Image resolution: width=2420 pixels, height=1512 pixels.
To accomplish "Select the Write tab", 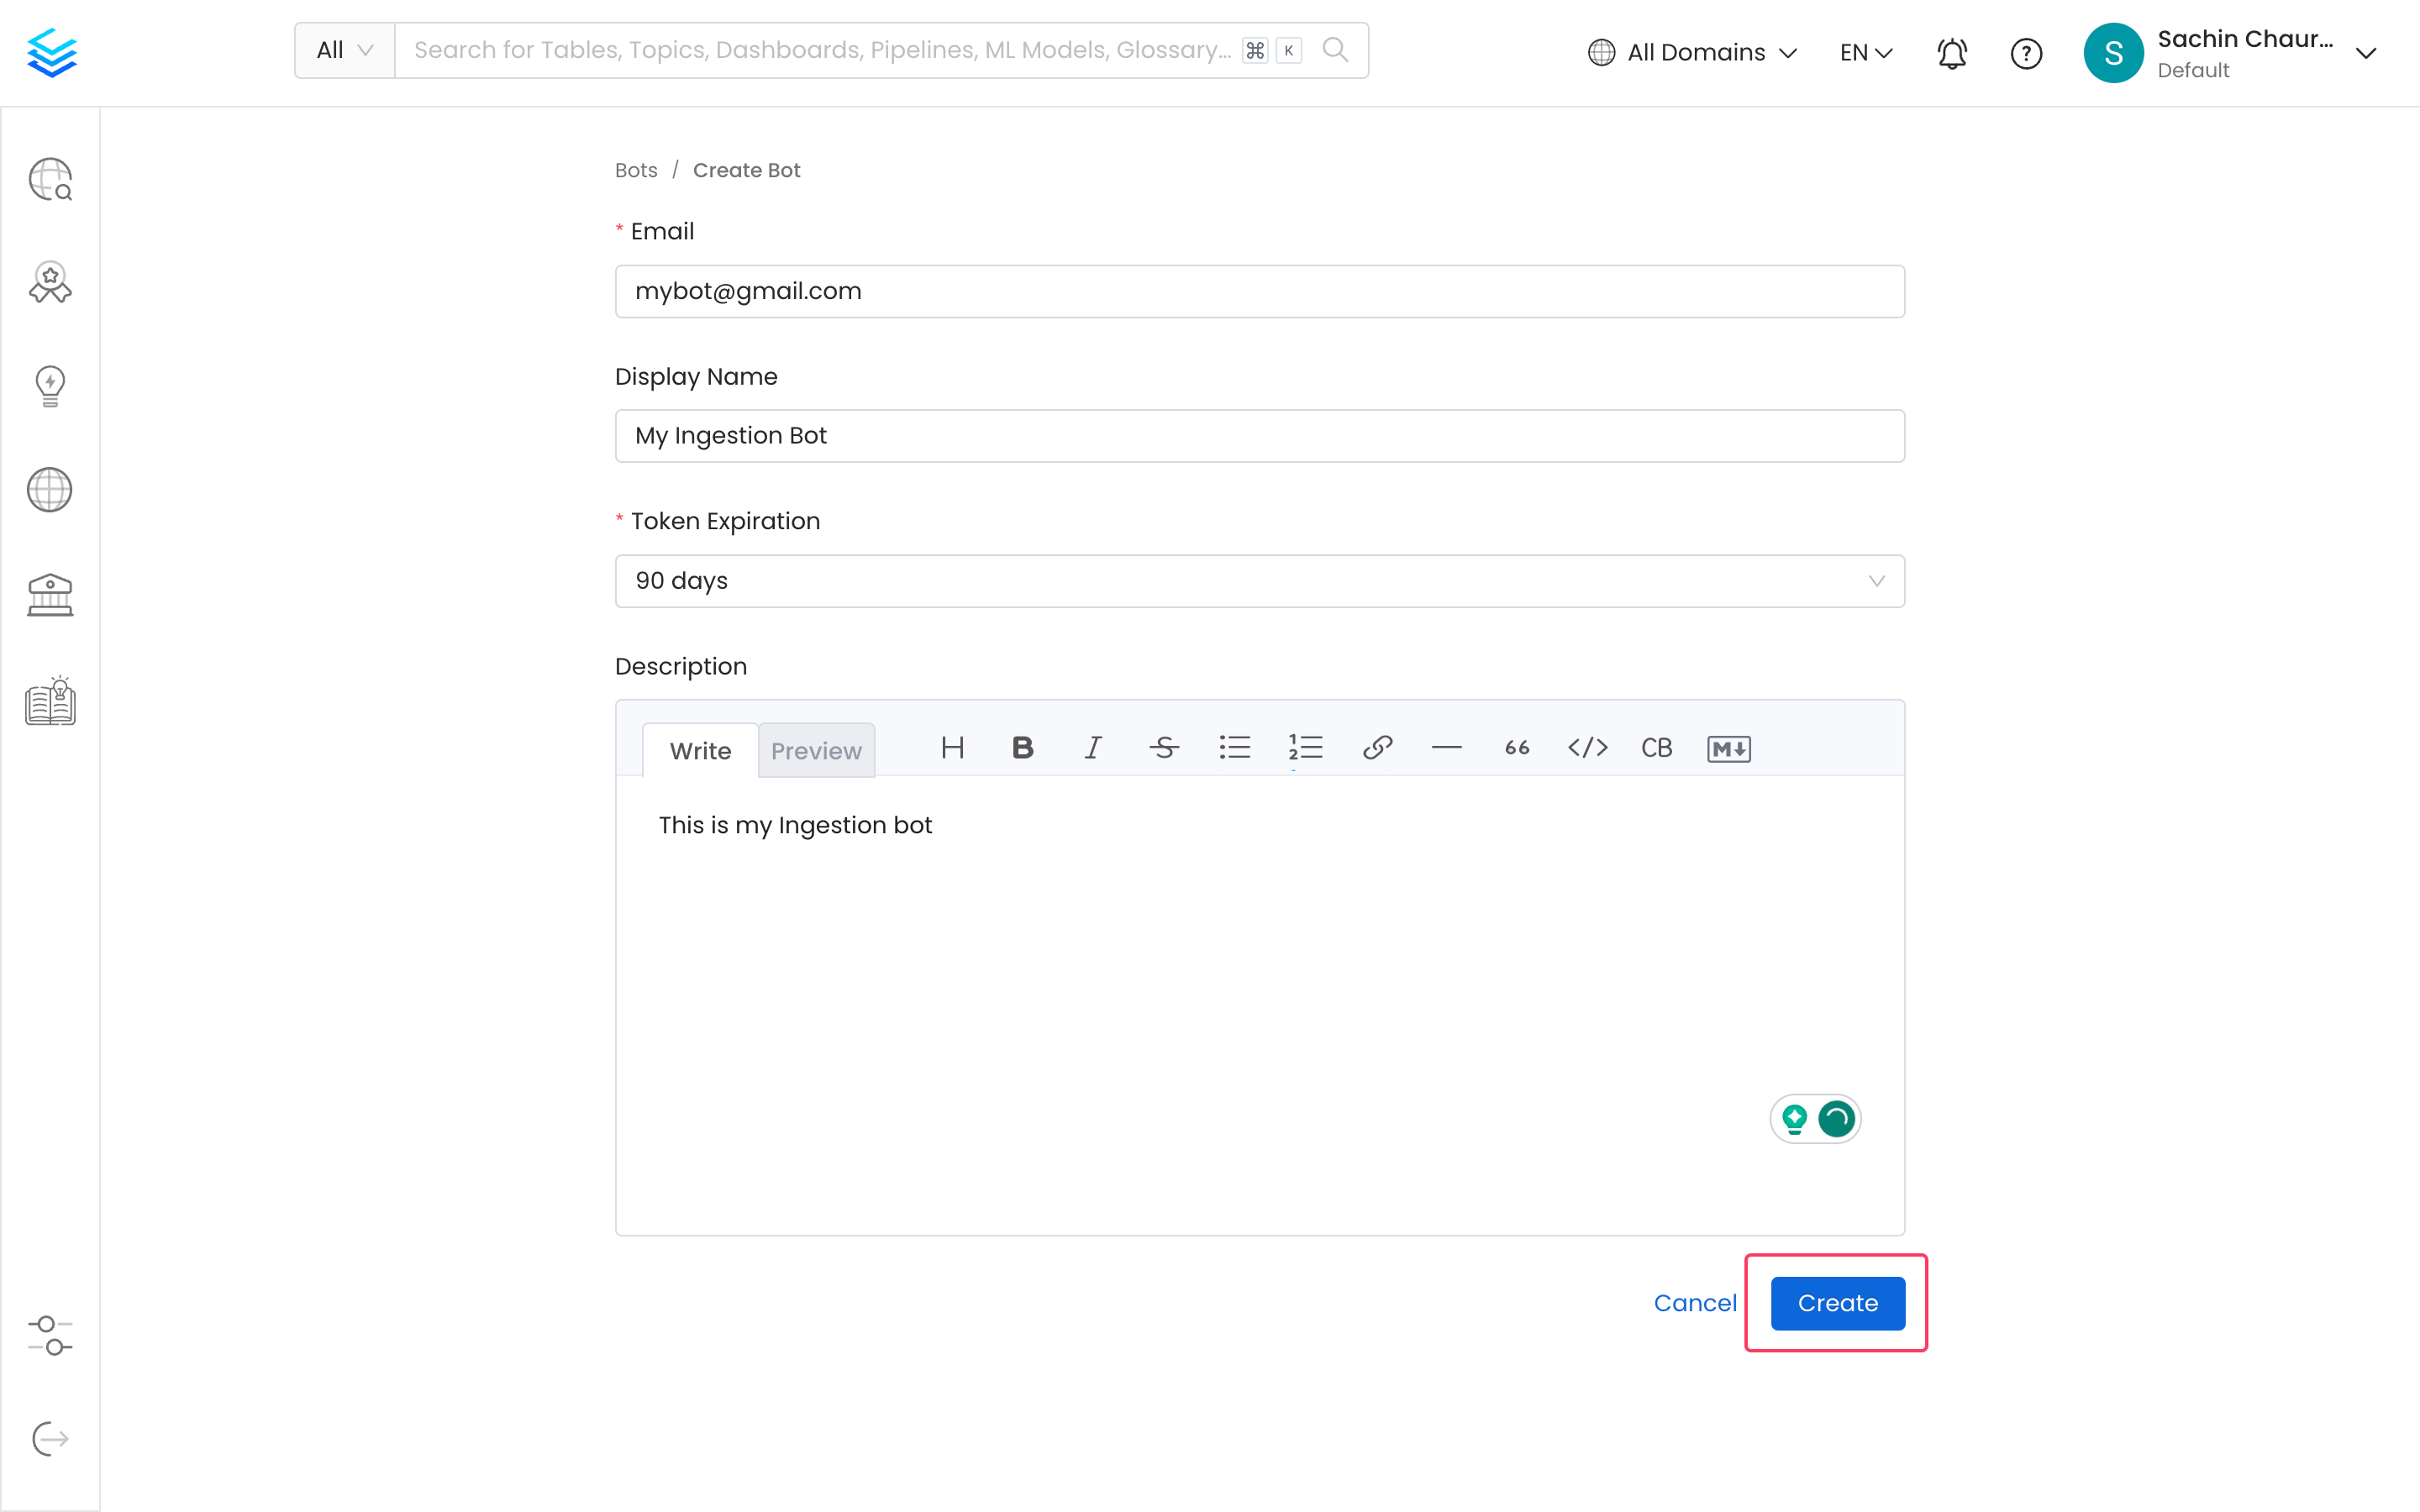I will point(700,750).
